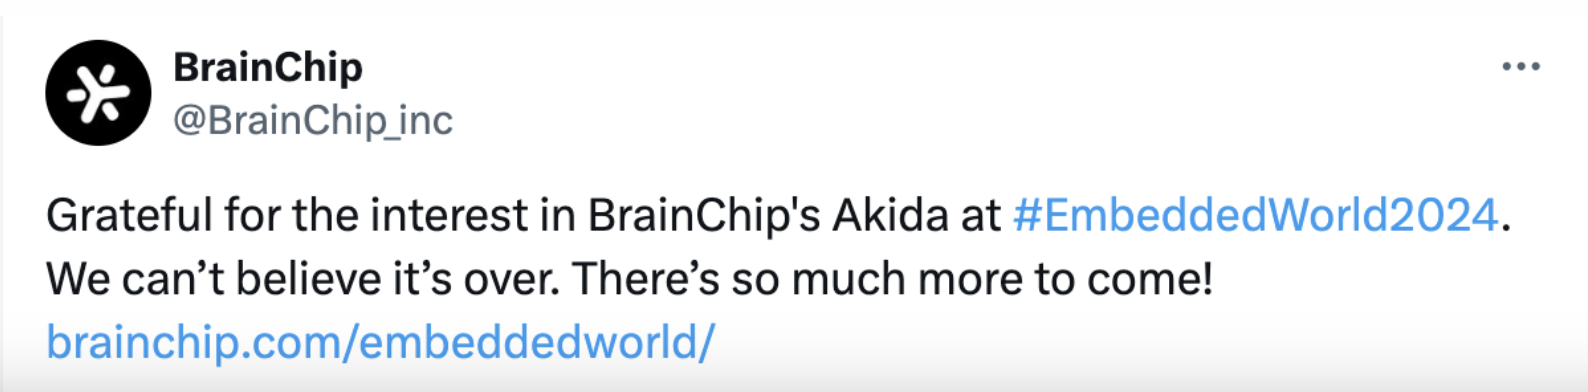This screenshot has height=392, width=1588.
Task: Select the @BrainChip_inc handle
Action: click(x=313, y=121)
